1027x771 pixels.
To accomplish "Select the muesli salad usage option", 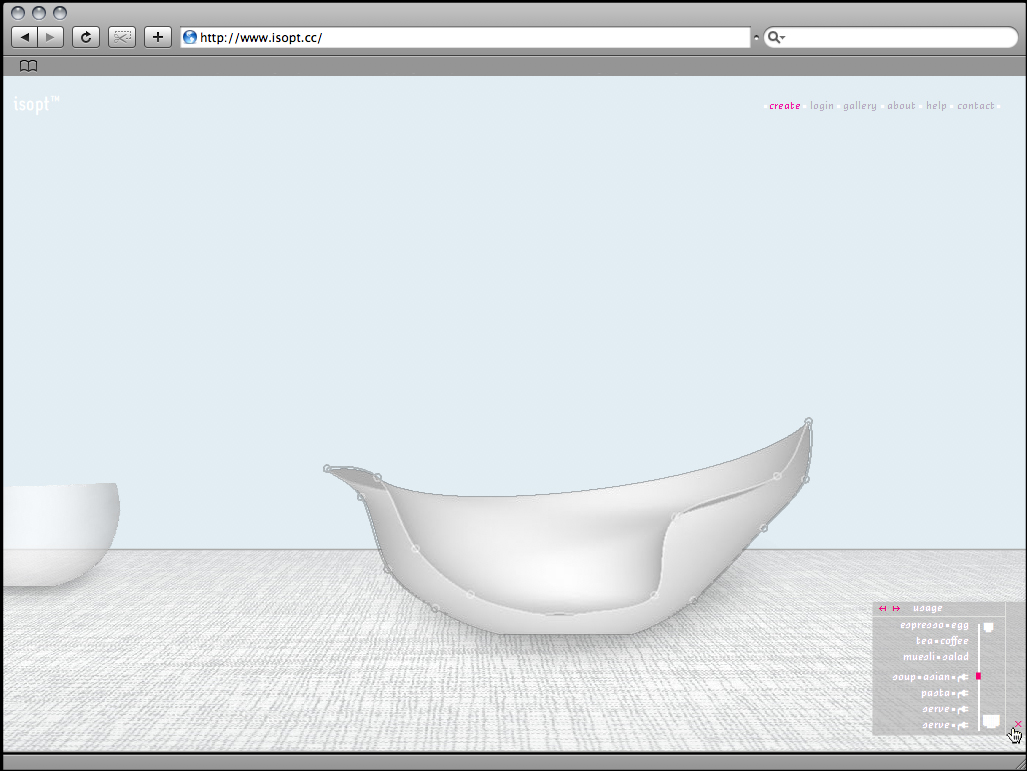I will click(935, 657).
